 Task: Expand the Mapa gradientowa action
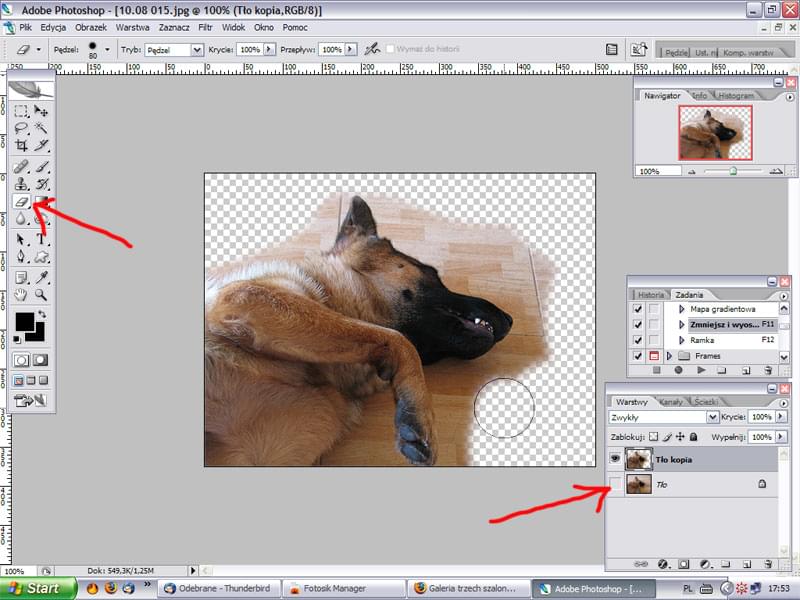[682, 309]
